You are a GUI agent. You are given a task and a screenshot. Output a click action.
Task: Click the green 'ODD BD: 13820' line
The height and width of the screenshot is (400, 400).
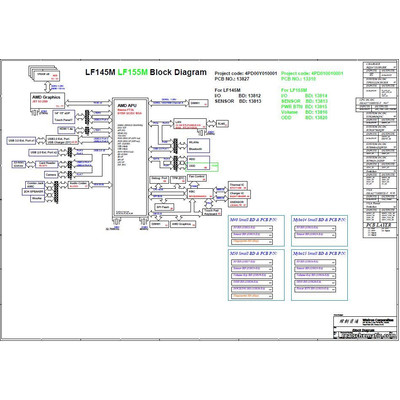(304, 118)
